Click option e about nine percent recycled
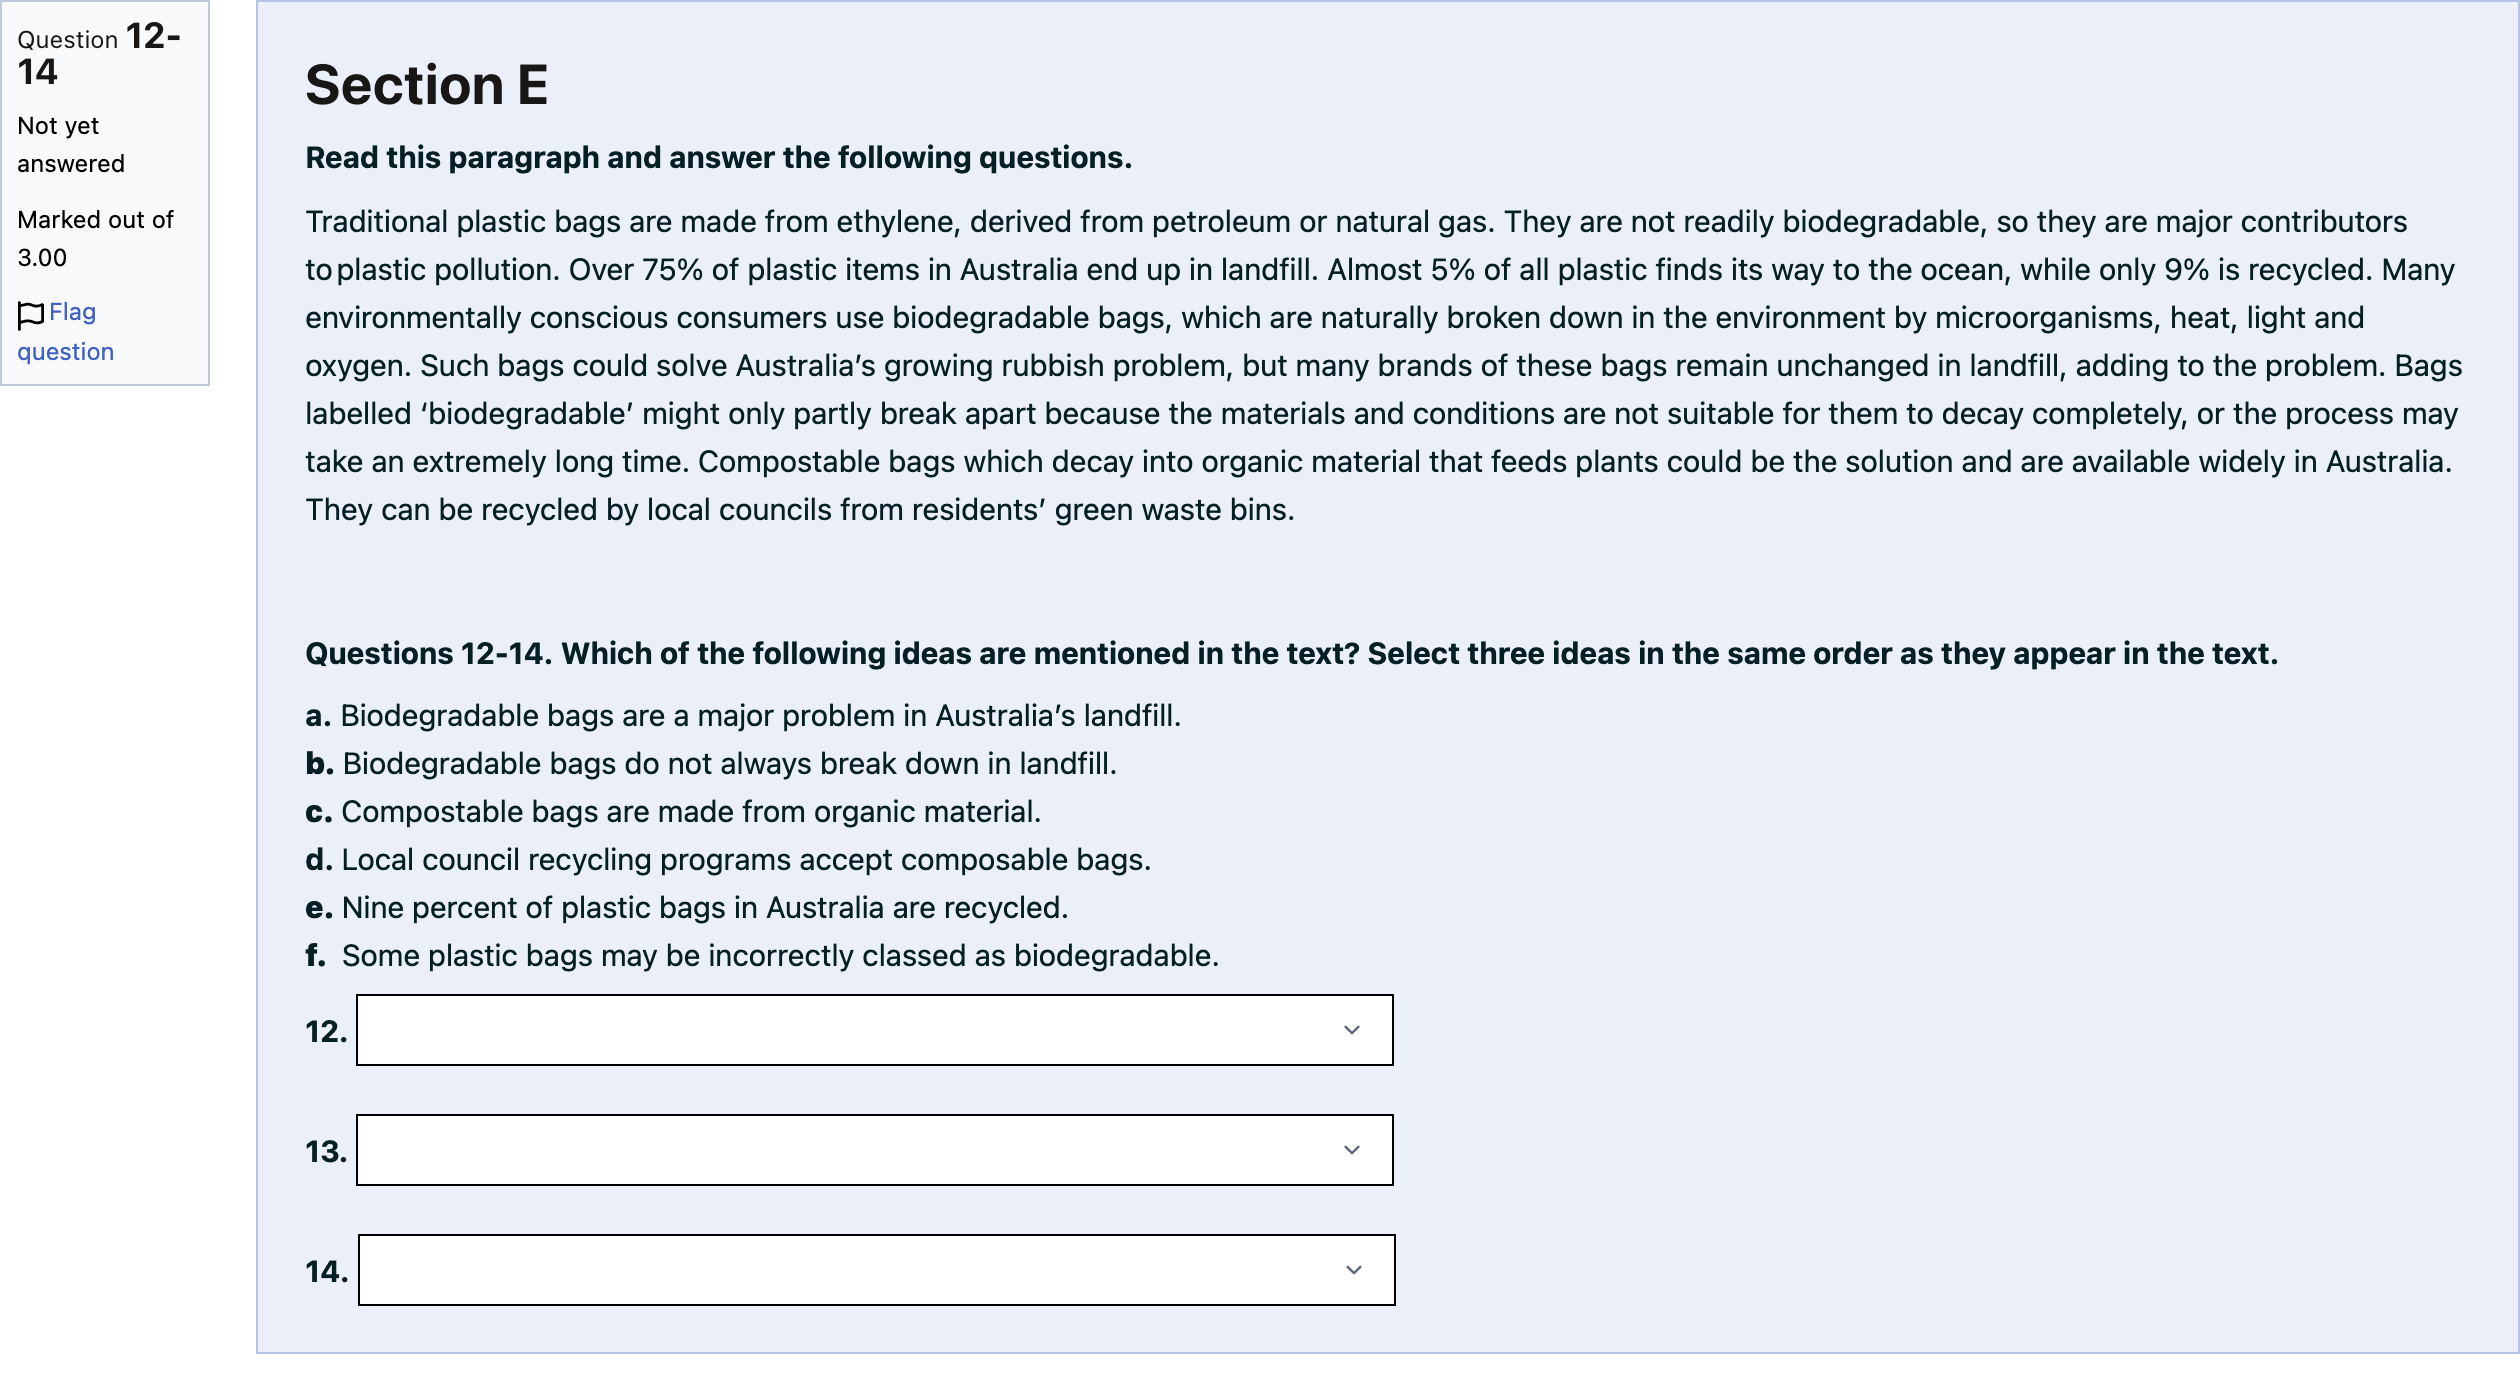Screen dimensions: 2520x1386 [x=687, y=908]
